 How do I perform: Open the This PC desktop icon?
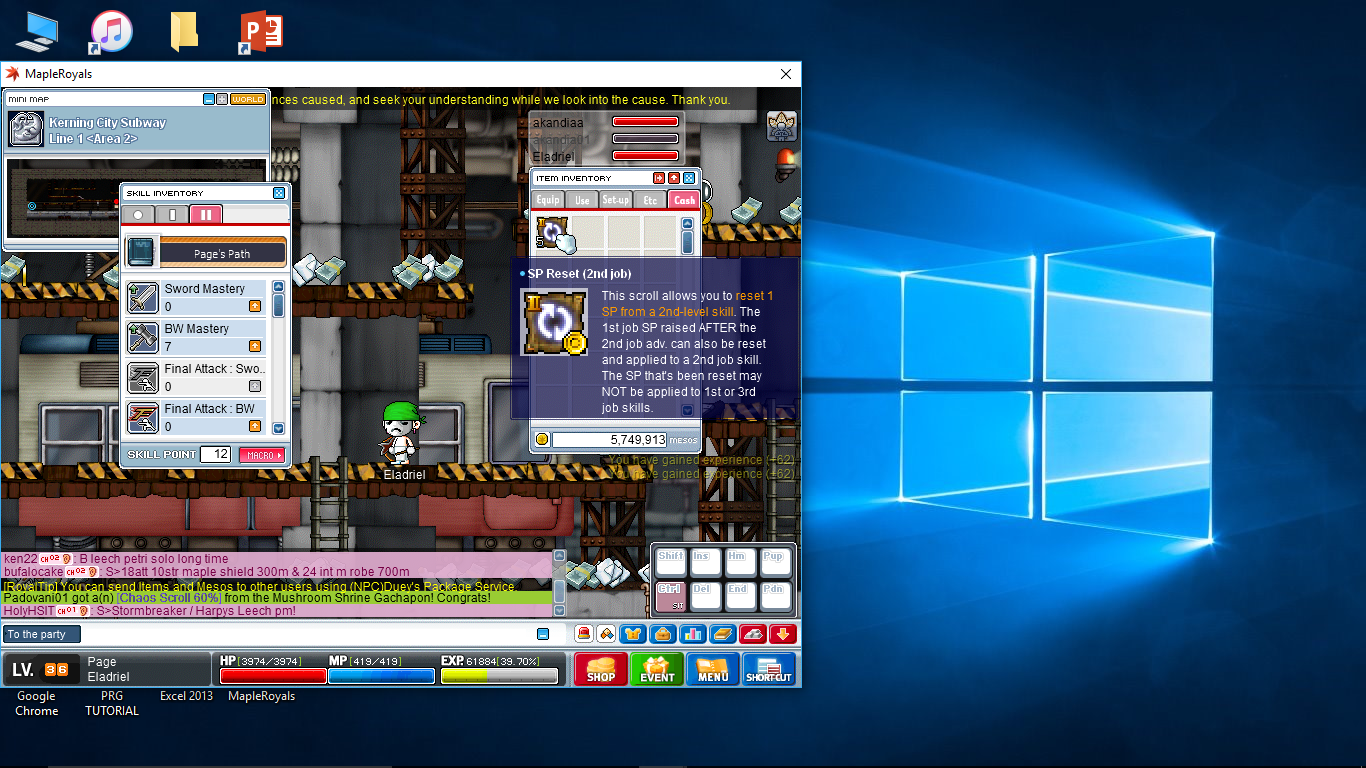pyautogui.click(x=36, y=31)
